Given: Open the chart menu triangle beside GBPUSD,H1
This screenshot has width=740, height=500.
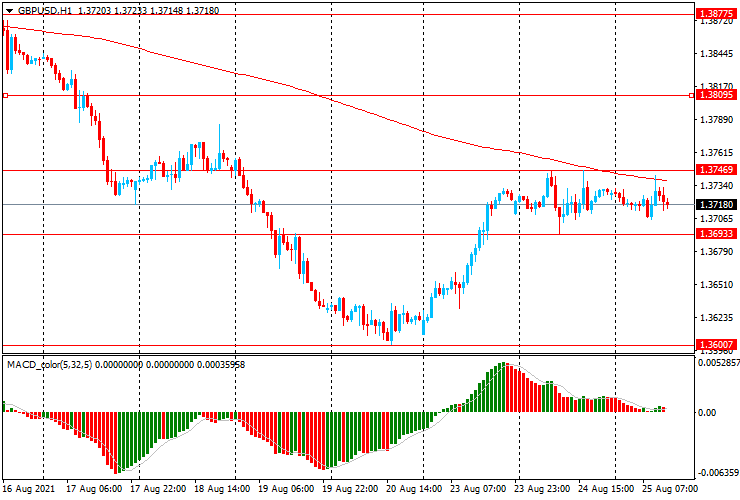Looking at the screenshot, I should point(9,11).
